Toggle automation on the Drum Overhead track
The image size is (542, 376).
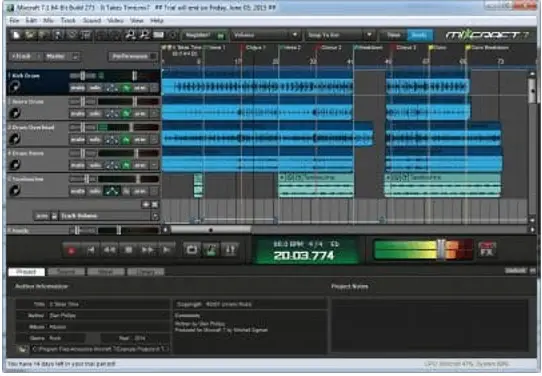point(112,140)
